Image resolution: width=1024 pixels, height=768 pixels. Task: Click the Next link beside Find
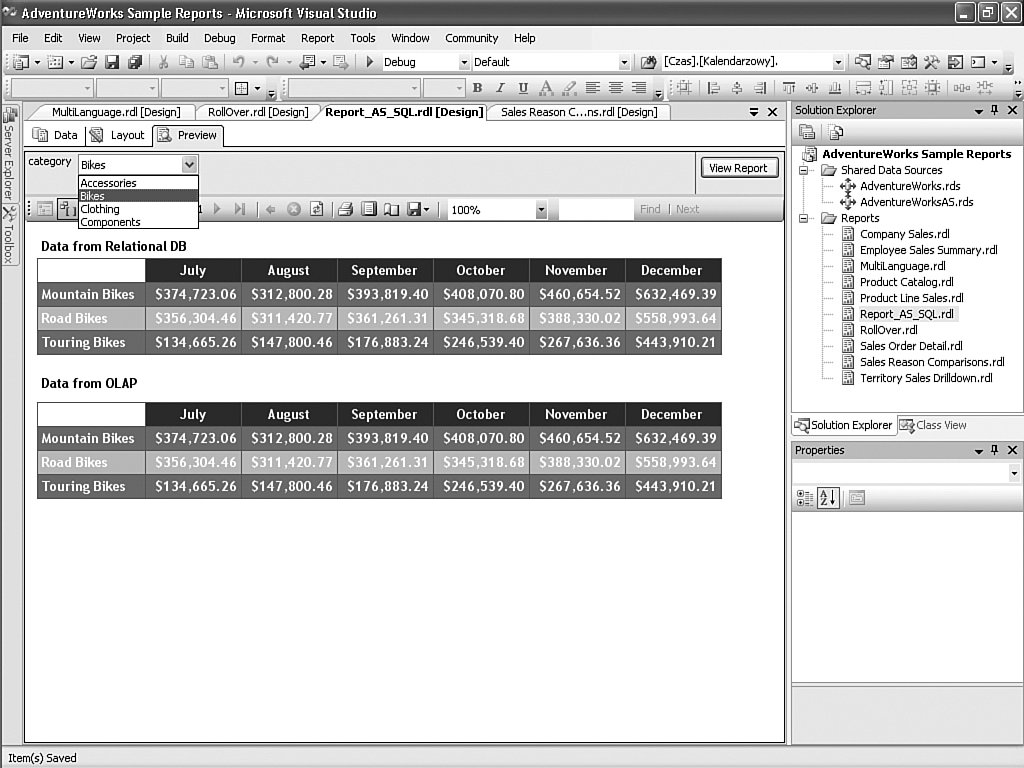687,209
